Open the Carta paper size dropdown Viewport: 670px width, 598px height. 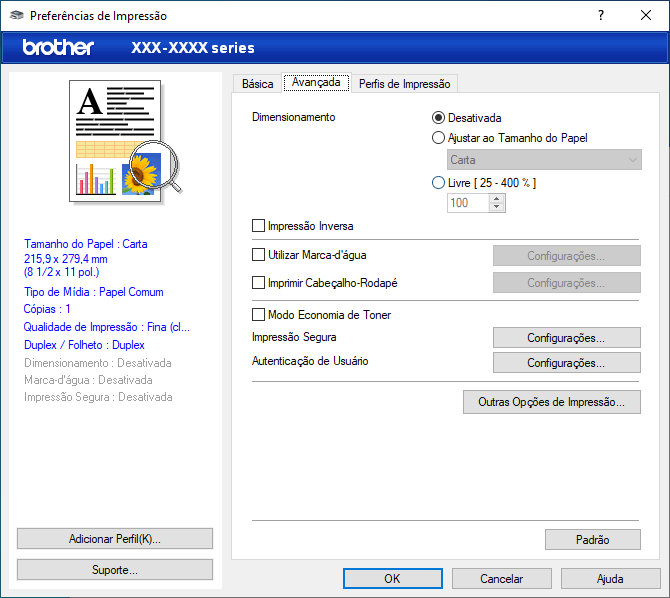(x=544, y=160)
